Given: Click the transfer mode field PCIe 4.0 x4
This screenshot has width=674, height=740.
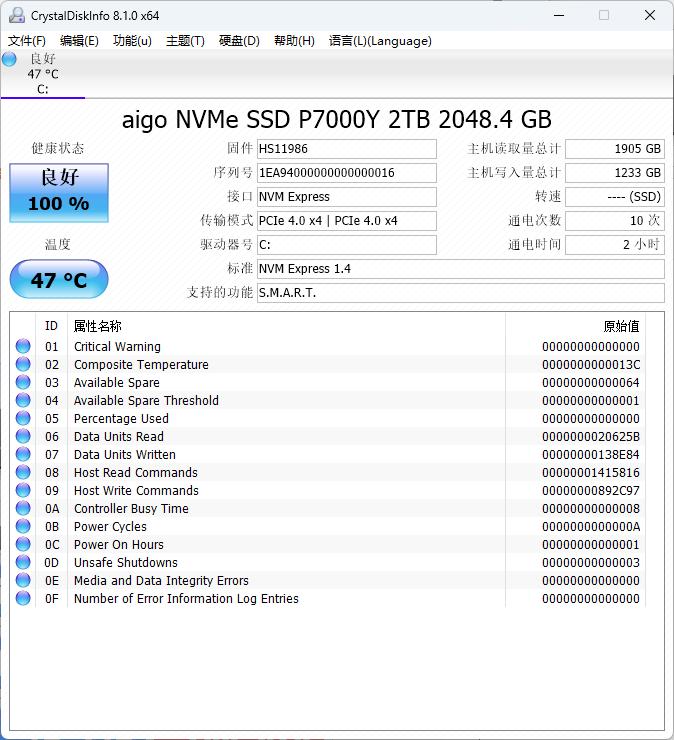Looking at the screenshot, I should pos(346,221).
